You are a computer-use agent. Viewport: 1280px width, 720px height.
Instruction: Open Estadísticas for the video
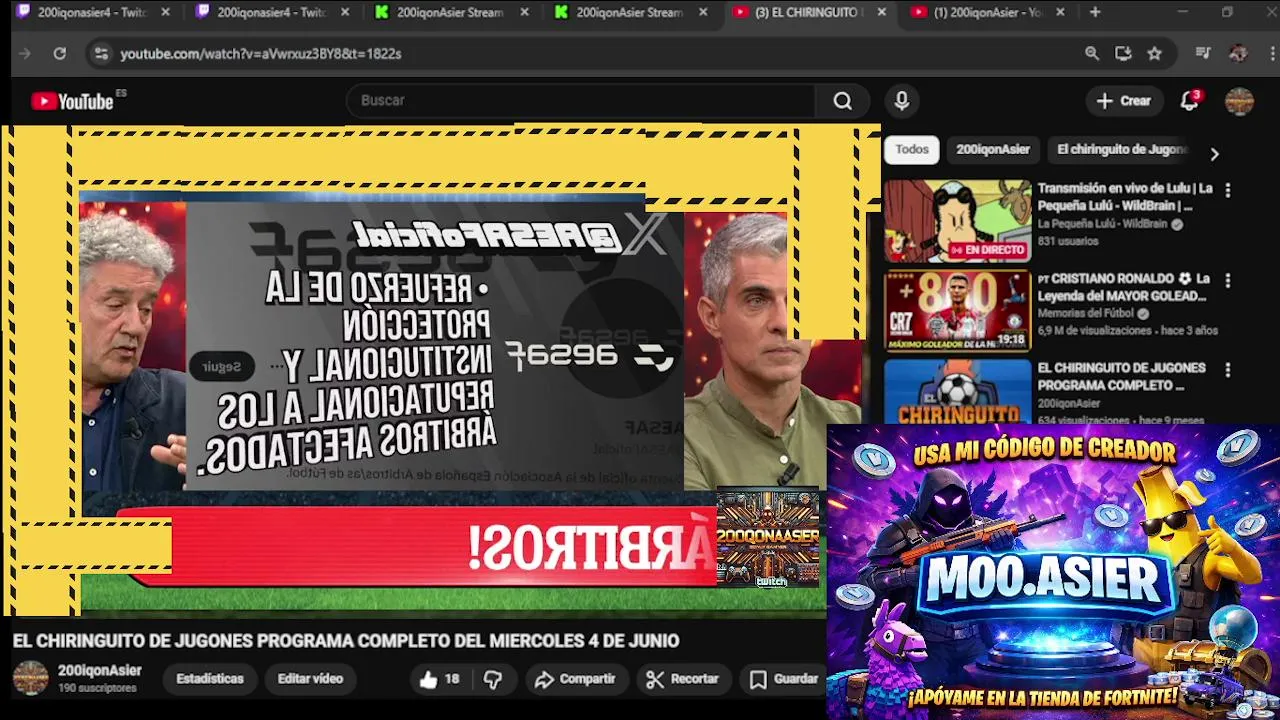coord(210,679)
